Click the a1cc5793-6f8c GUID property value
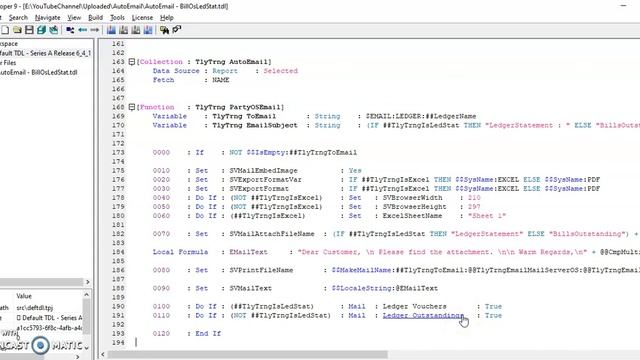Image resolution: width=640 pixels, height=360 pixels. (49, 328)
